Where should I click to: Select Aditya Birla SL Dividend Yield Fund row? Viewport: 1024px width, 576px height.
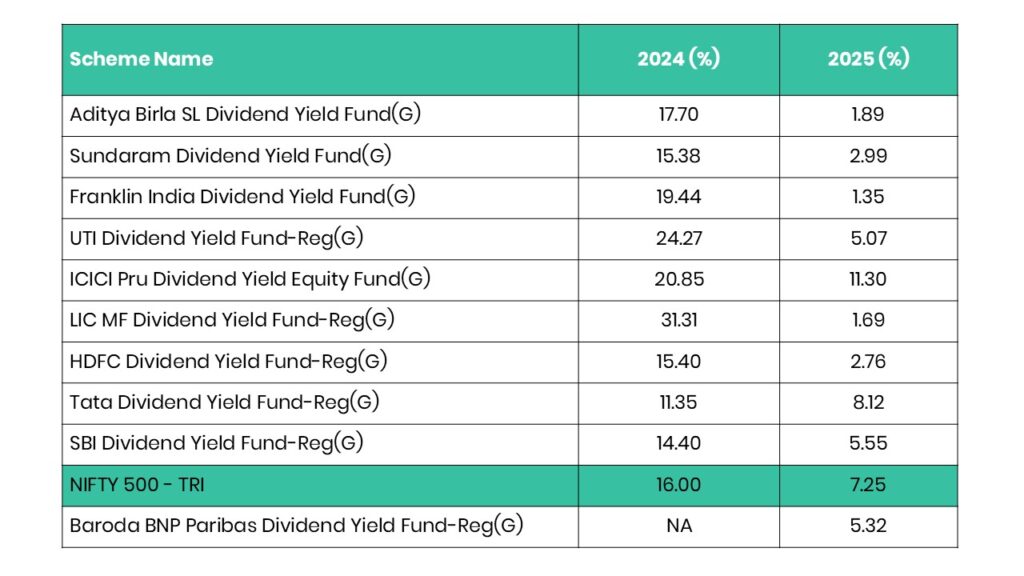245,114
